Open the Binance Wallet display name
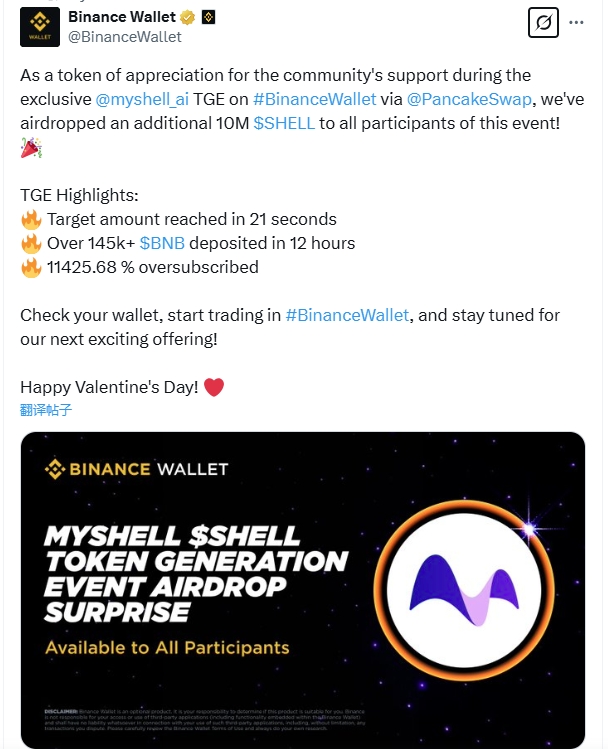 pyautogui.click(x=121, y=17)
